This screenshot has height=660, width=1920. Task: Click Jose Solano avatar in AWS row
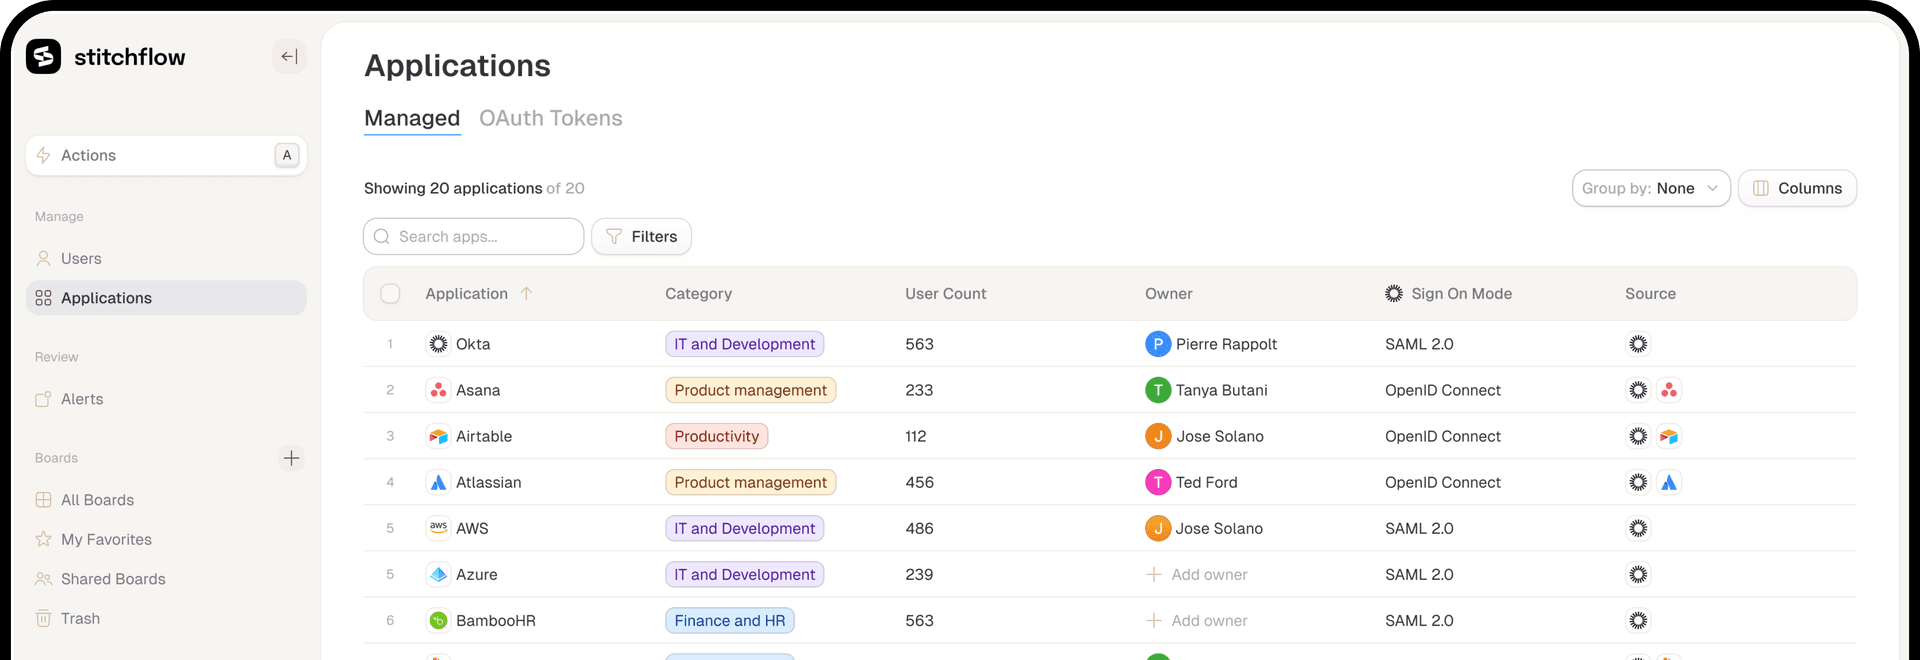(1157, 528)
